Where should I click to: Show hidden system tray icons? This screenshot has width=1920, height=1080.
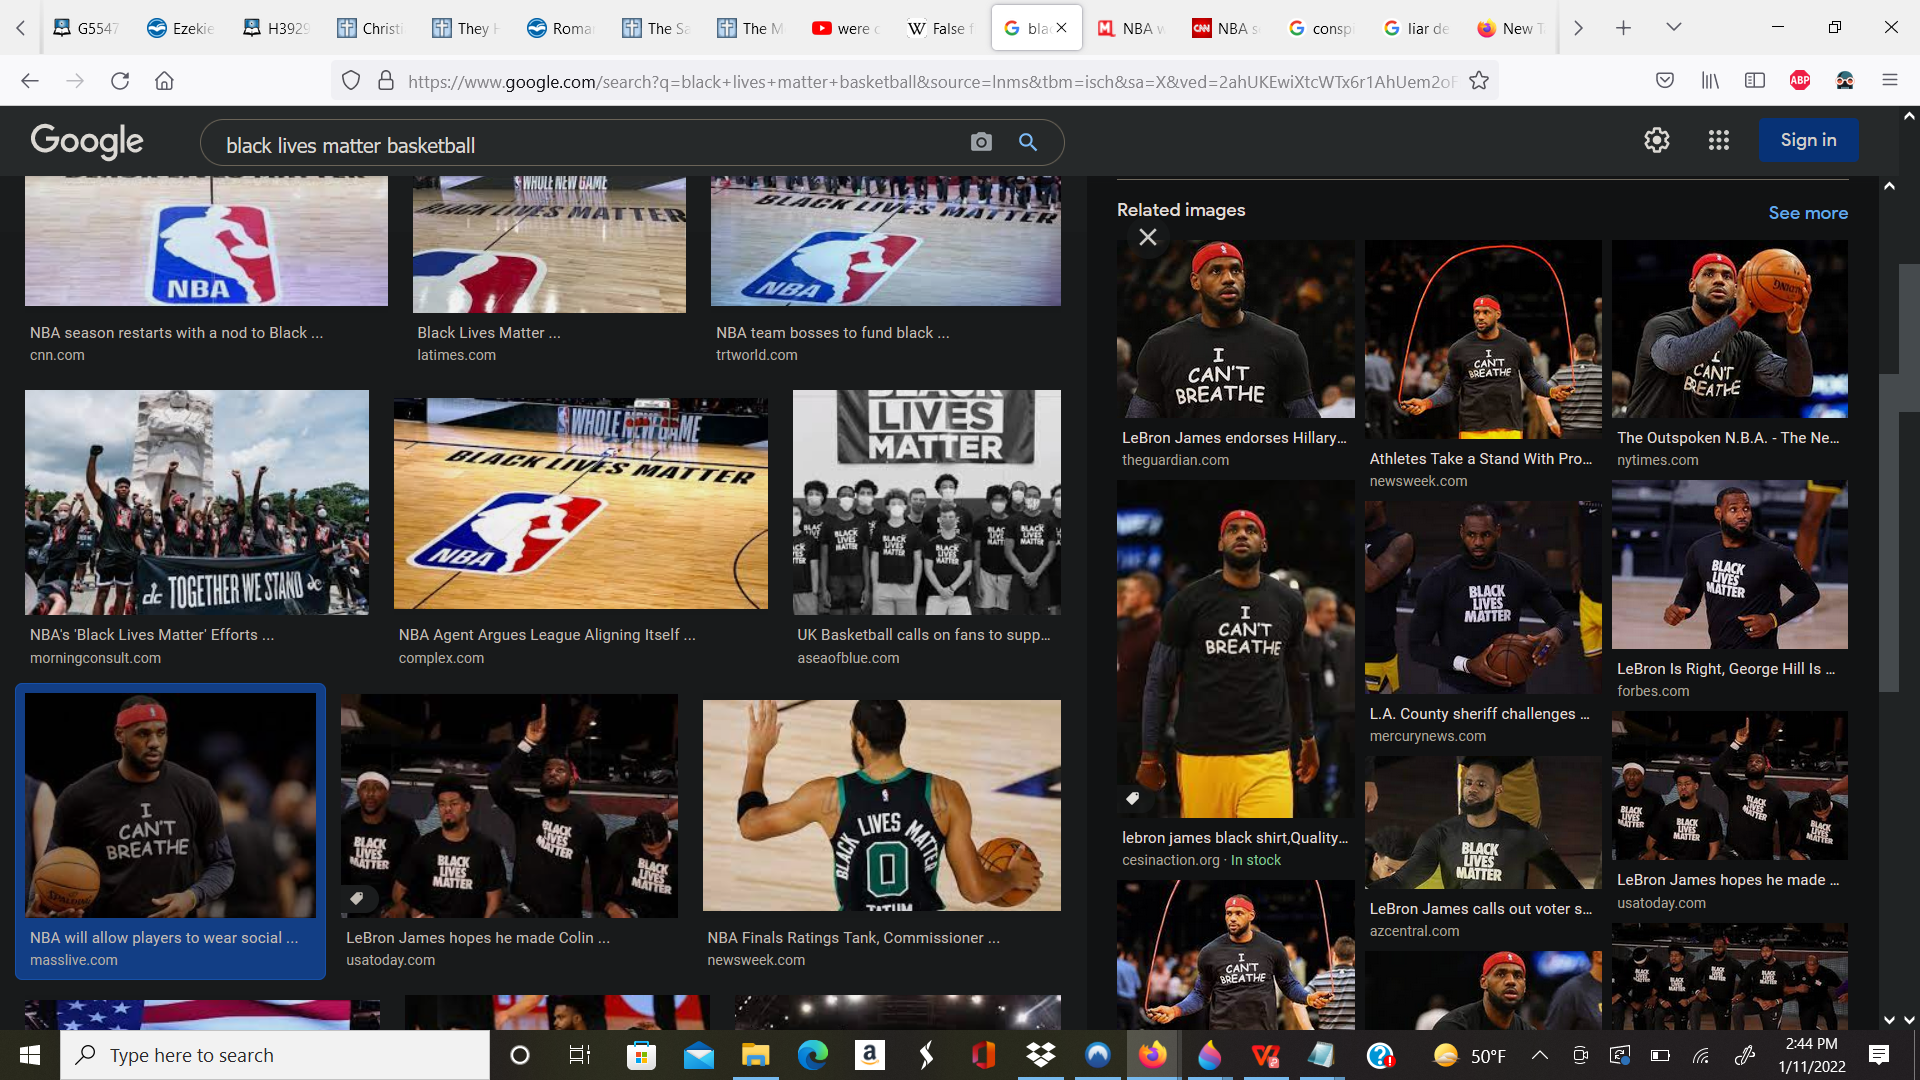[1540, 1055]
